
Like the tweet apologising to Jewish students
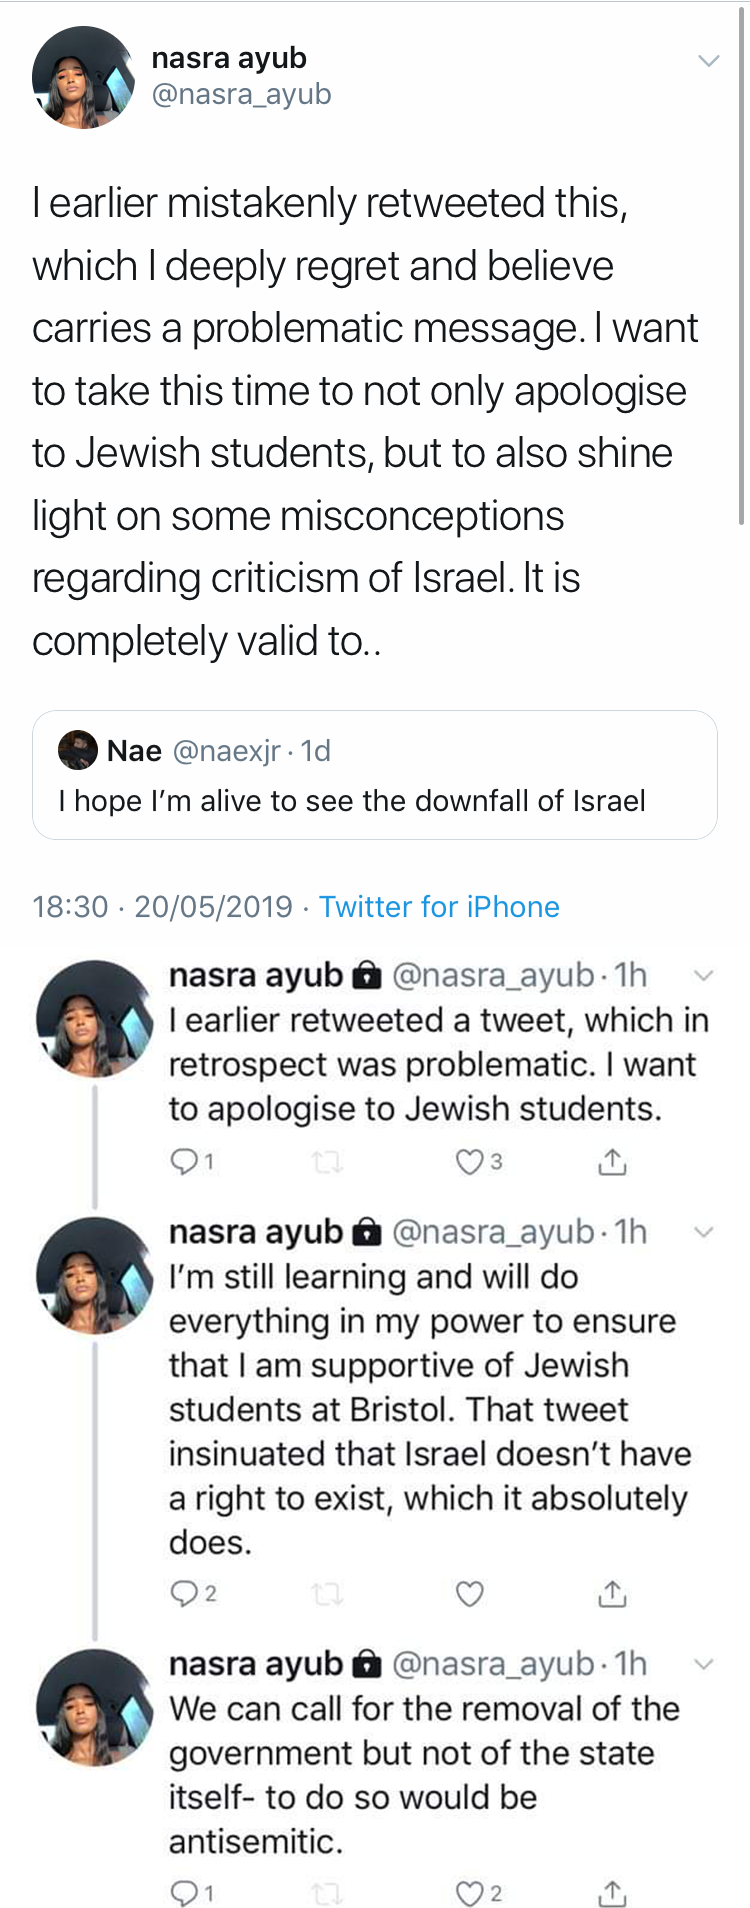point(470,1161)
